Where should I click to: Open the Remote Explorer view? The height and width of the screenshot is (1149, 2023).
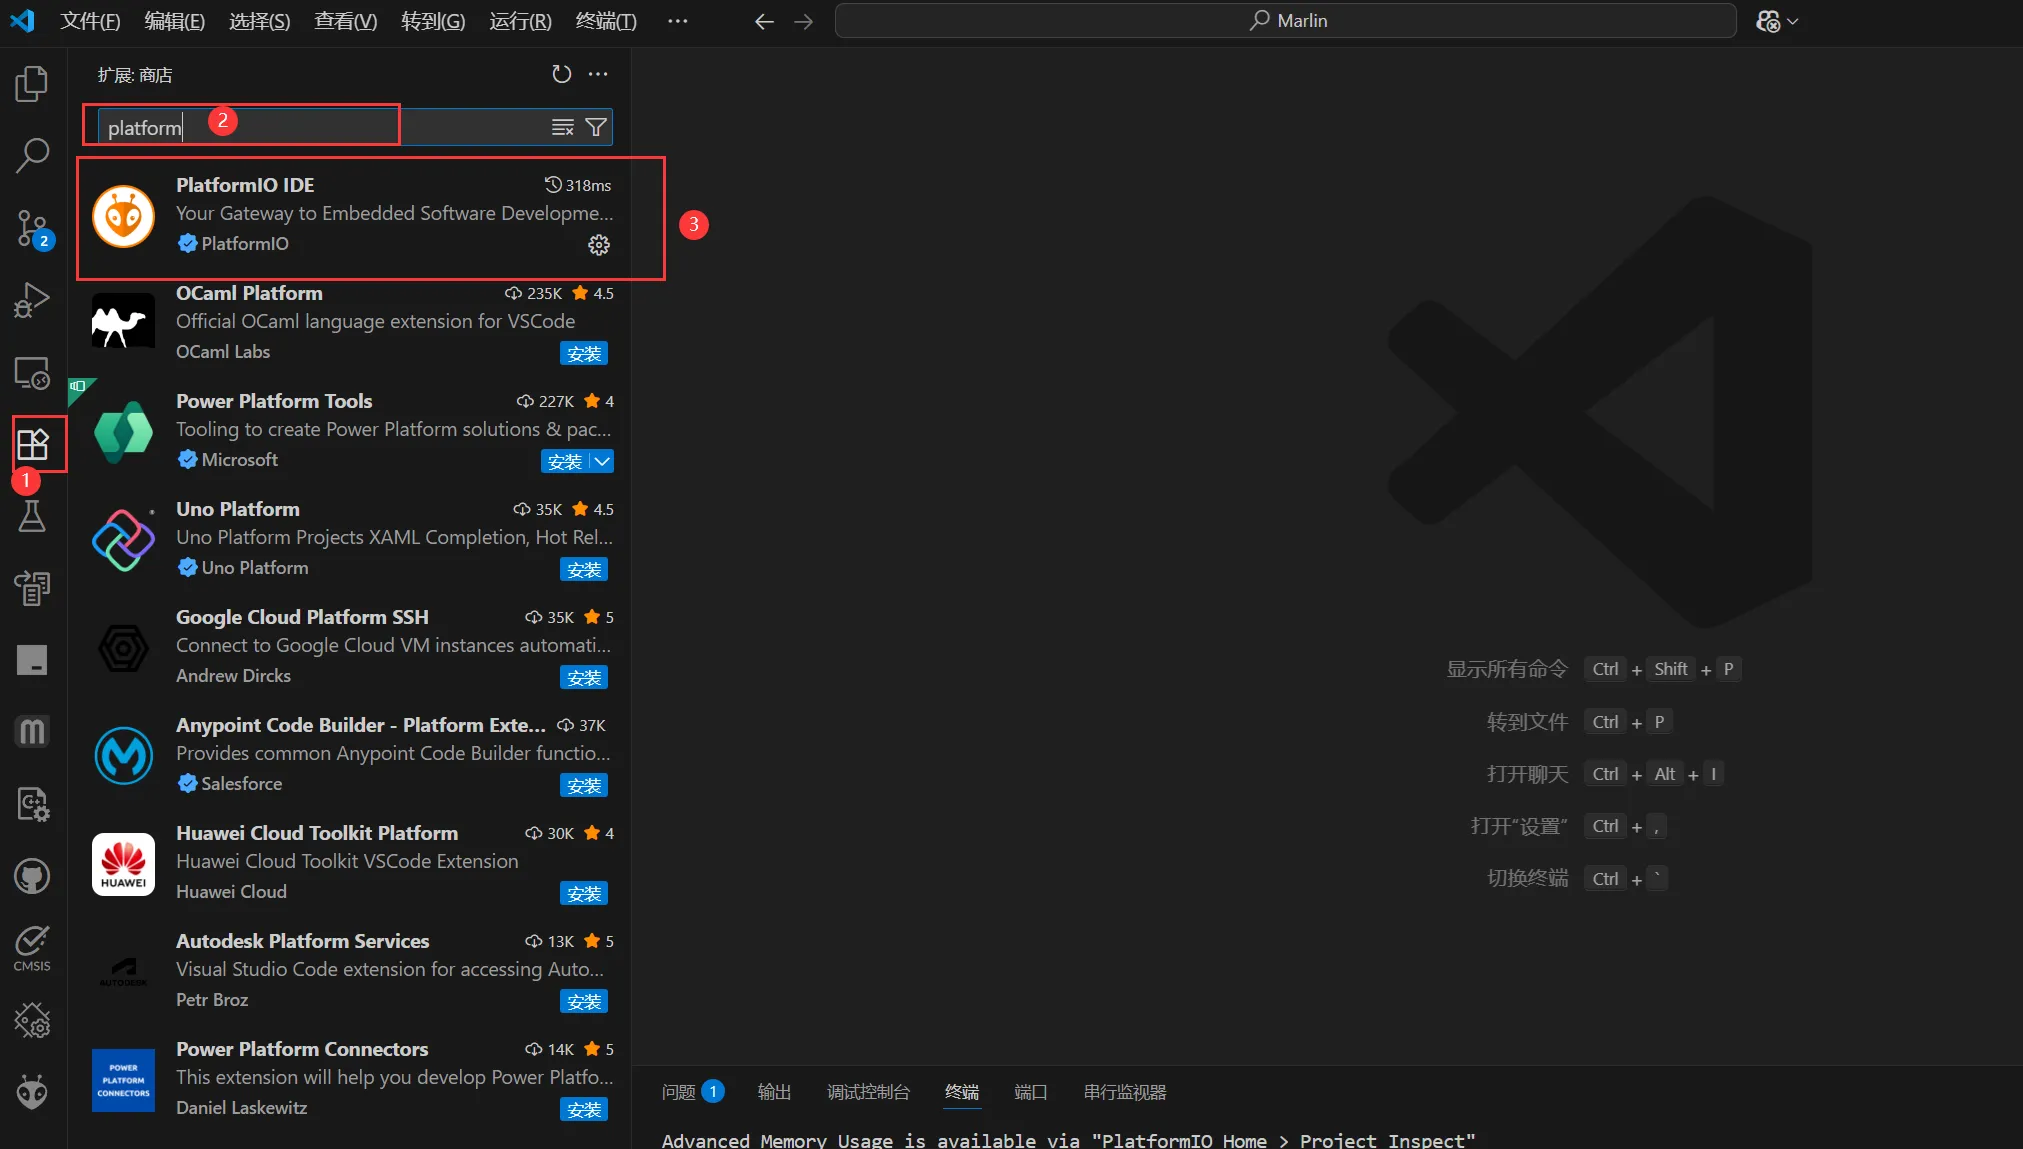32,373
